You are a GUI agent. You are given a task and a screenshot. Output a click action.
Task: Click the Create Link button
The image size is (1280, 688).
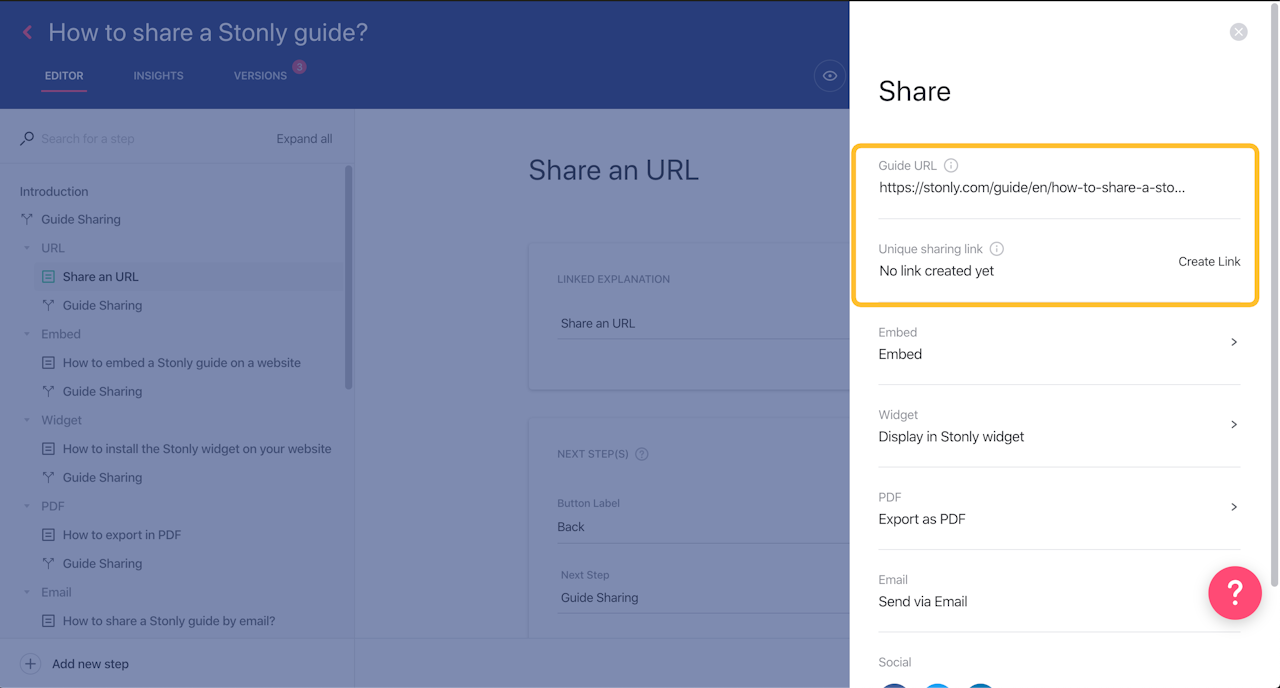(1209, 262)
